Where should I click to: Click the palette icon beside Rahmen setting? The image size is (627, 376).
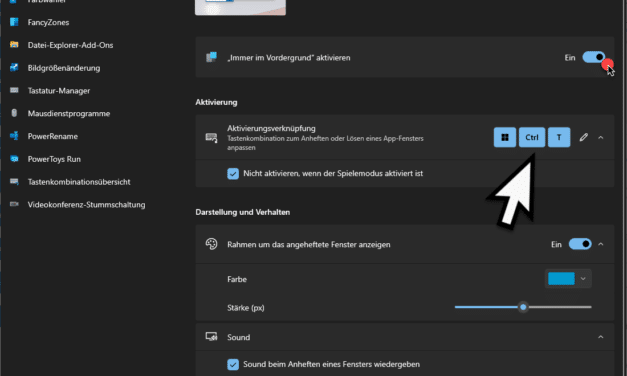211,244
